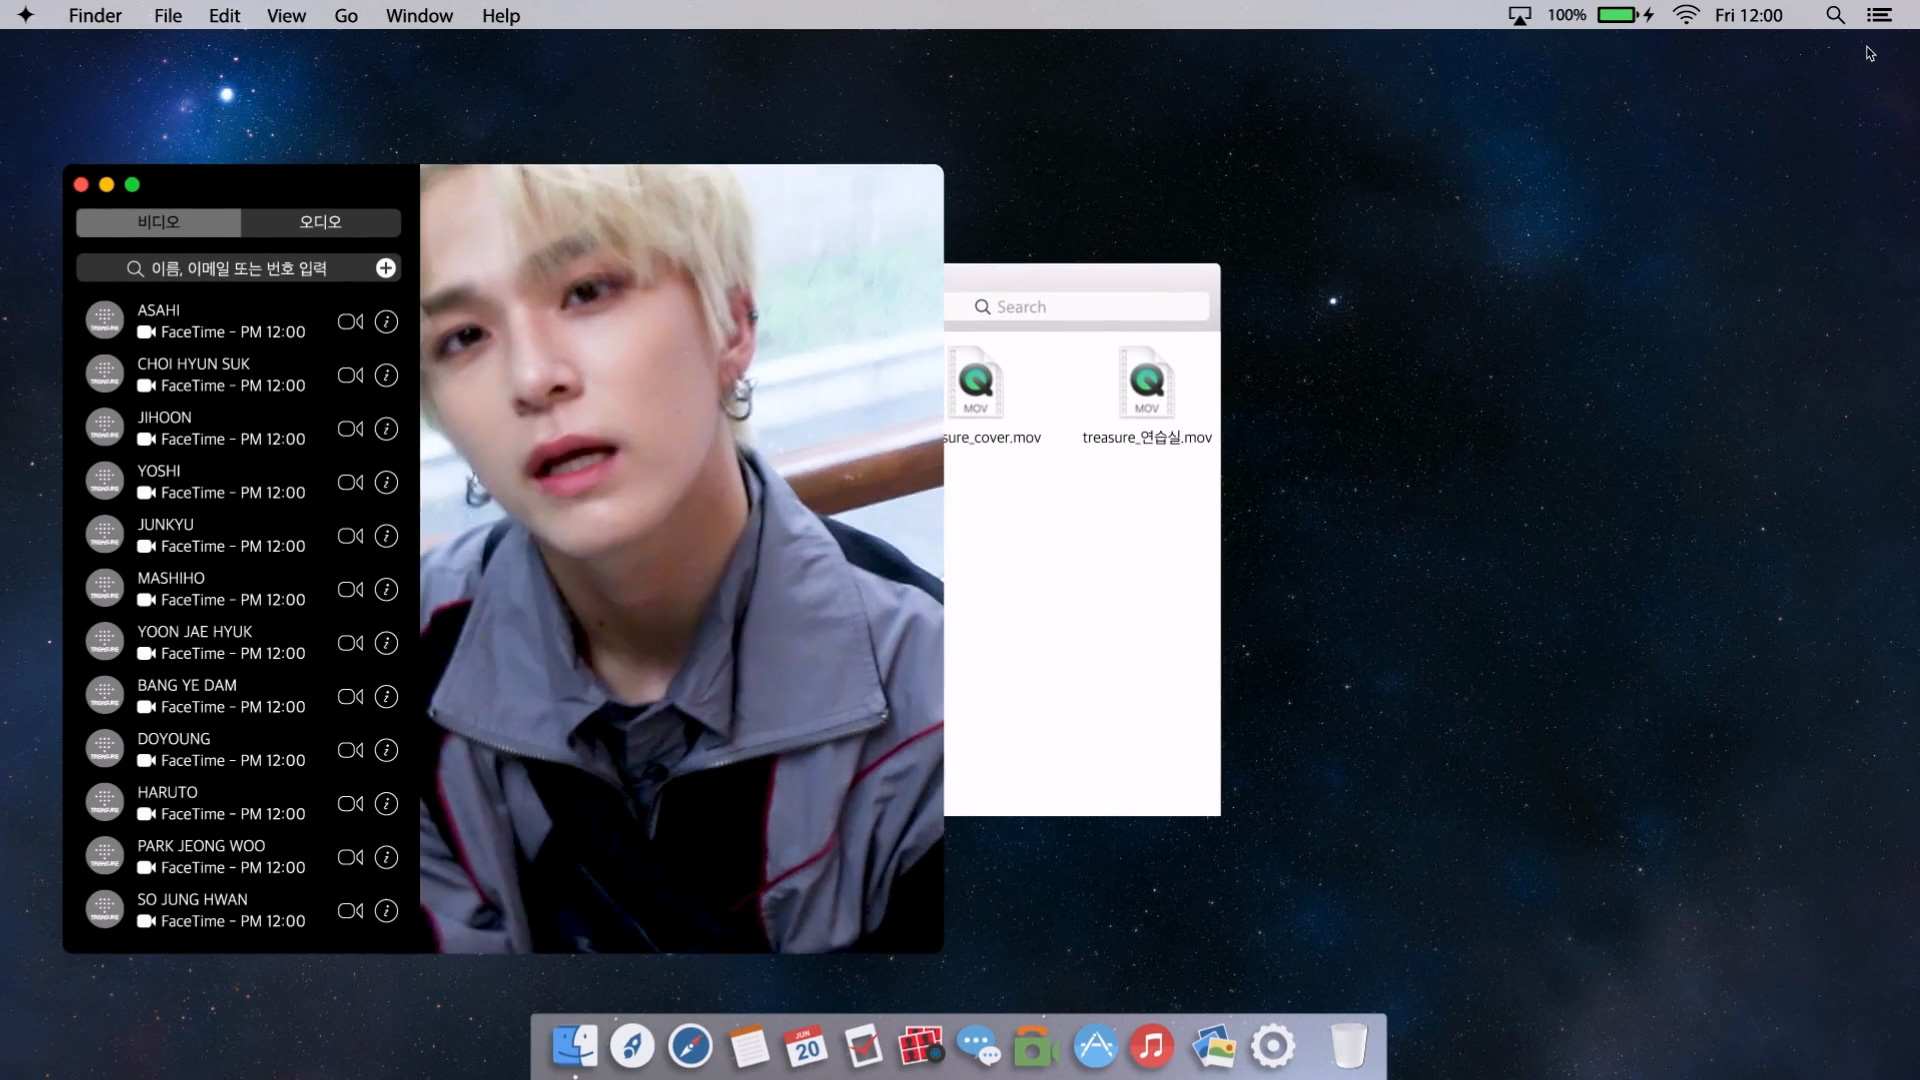
Task: Start video call with JIHOON
Action: tap(350, 429)
